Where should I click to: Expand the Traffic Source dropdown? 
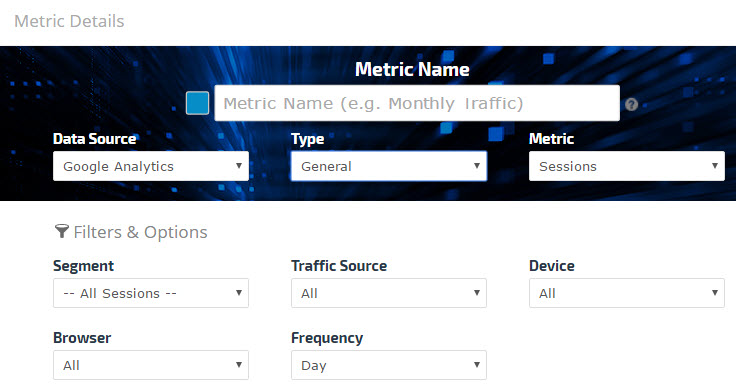point(389,293)
